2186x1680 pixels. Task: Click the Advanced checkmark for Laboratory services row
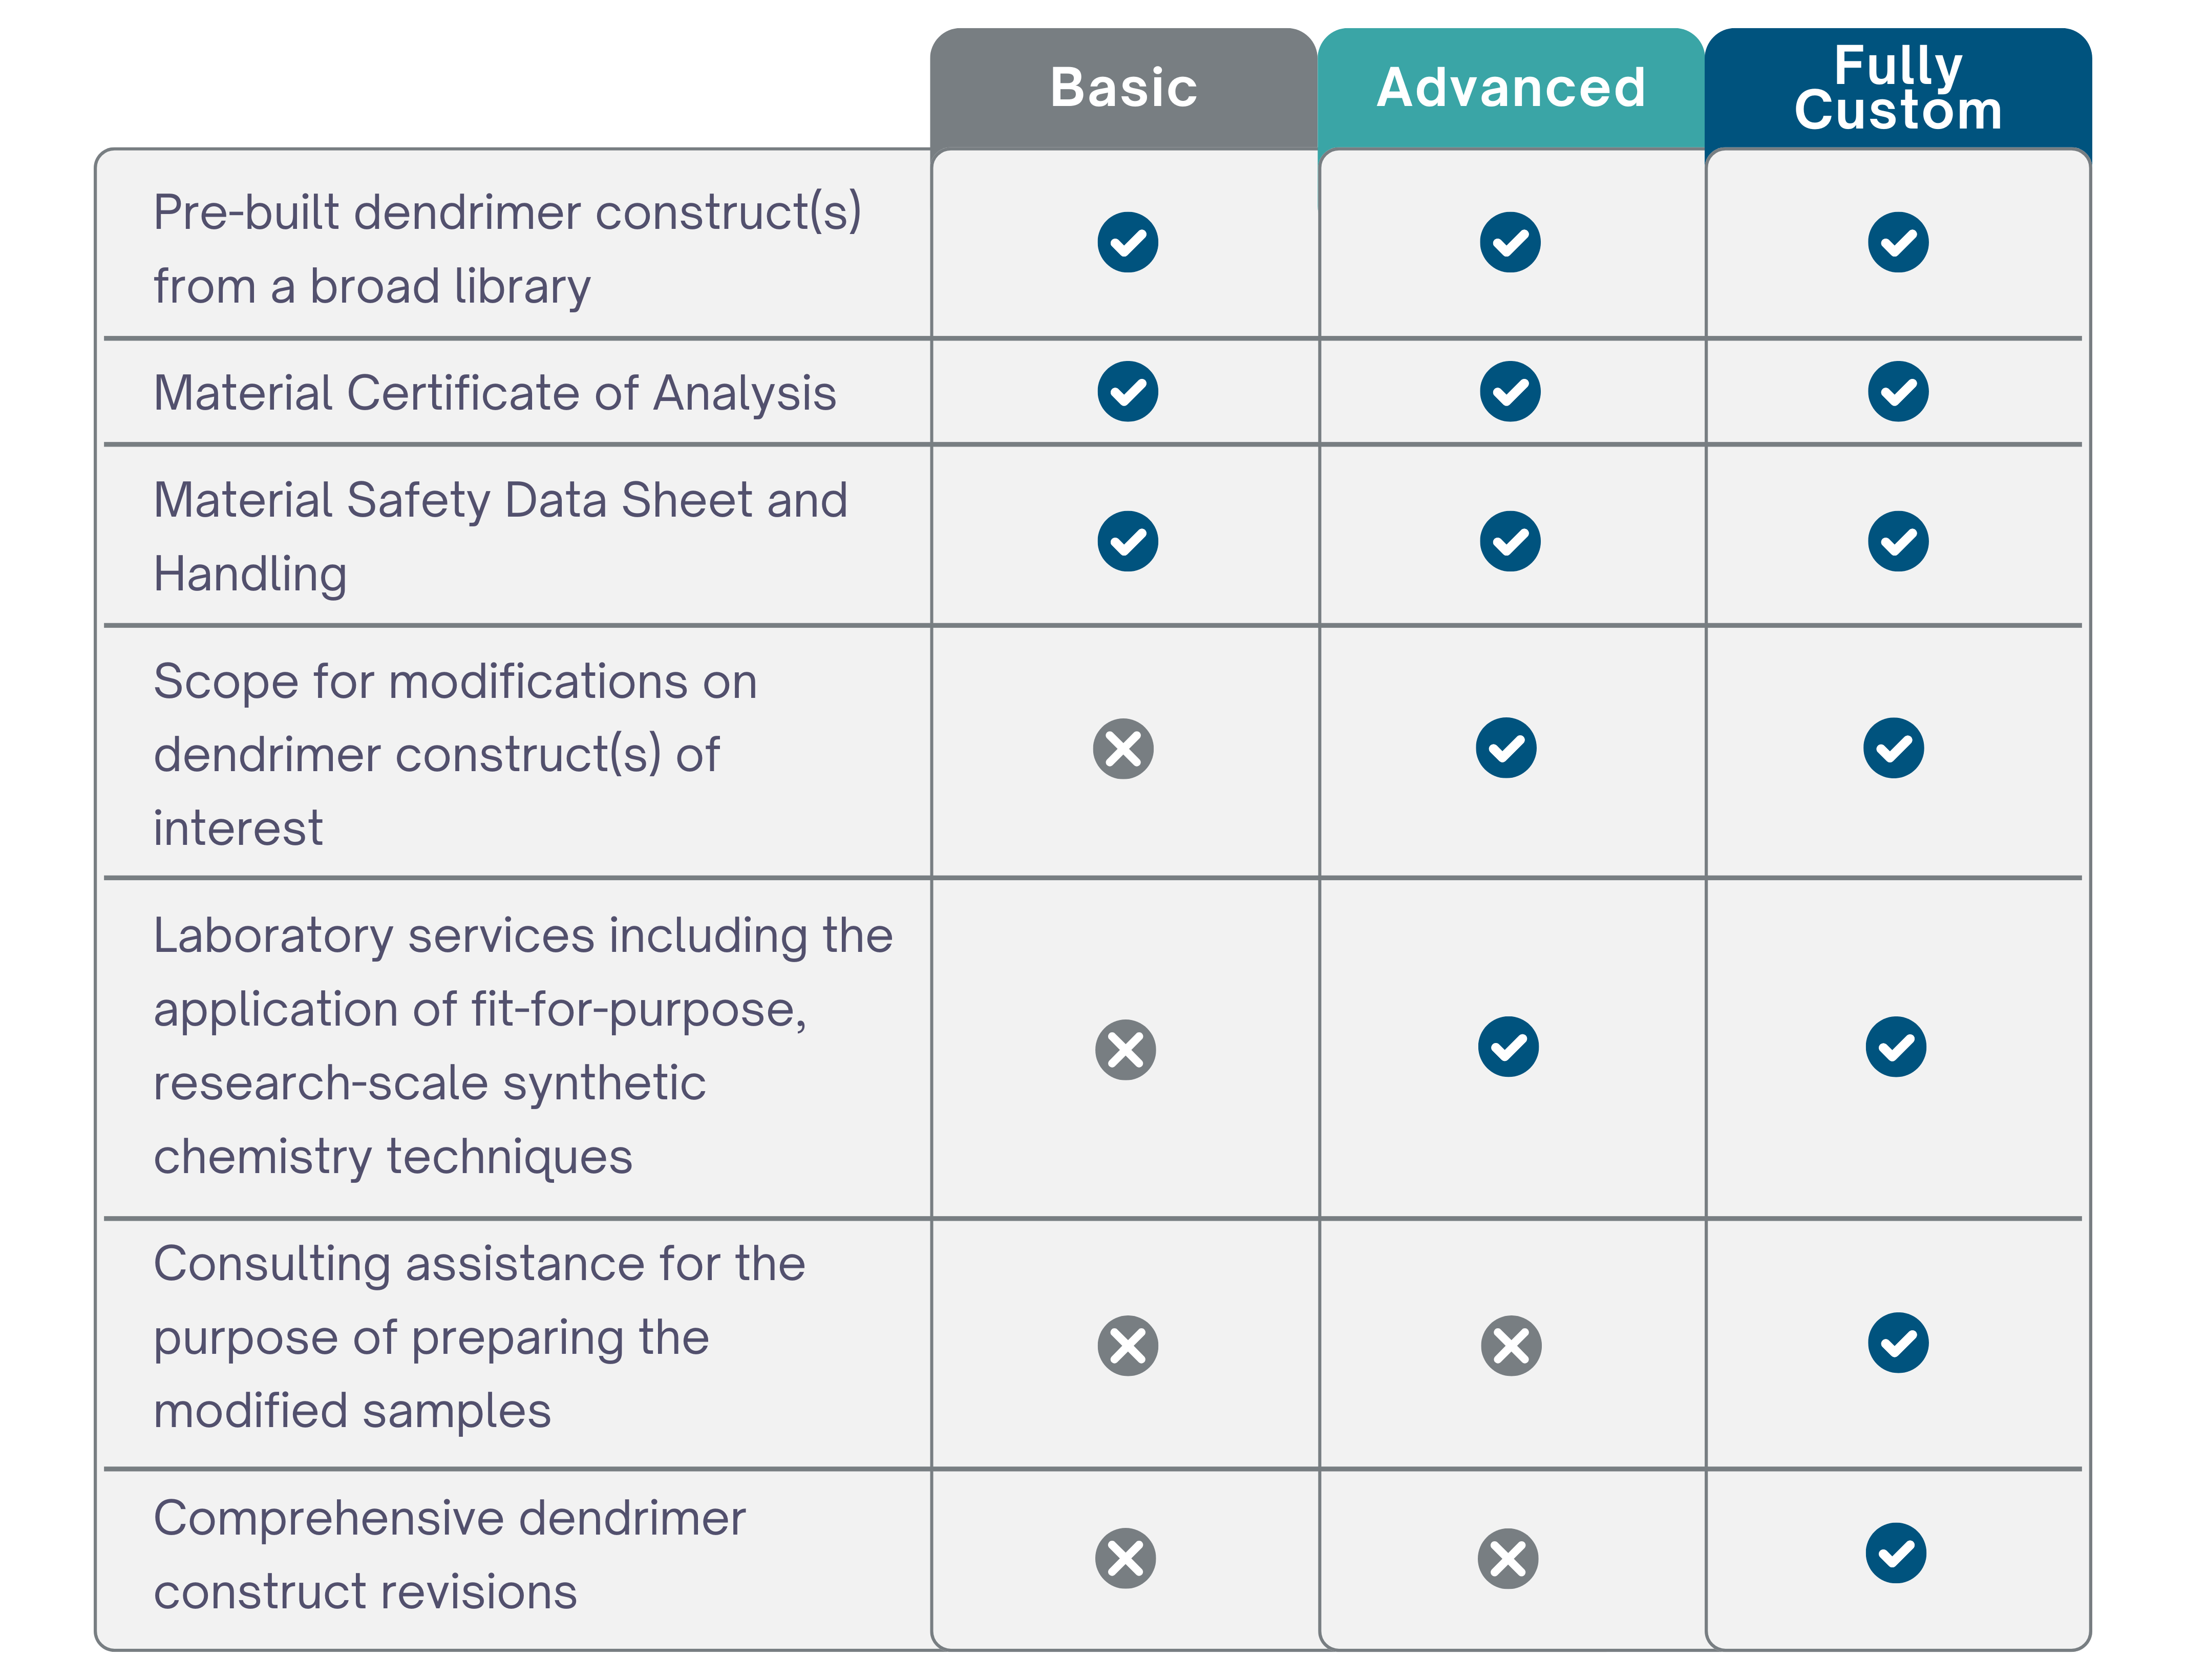(1508, 1047)
